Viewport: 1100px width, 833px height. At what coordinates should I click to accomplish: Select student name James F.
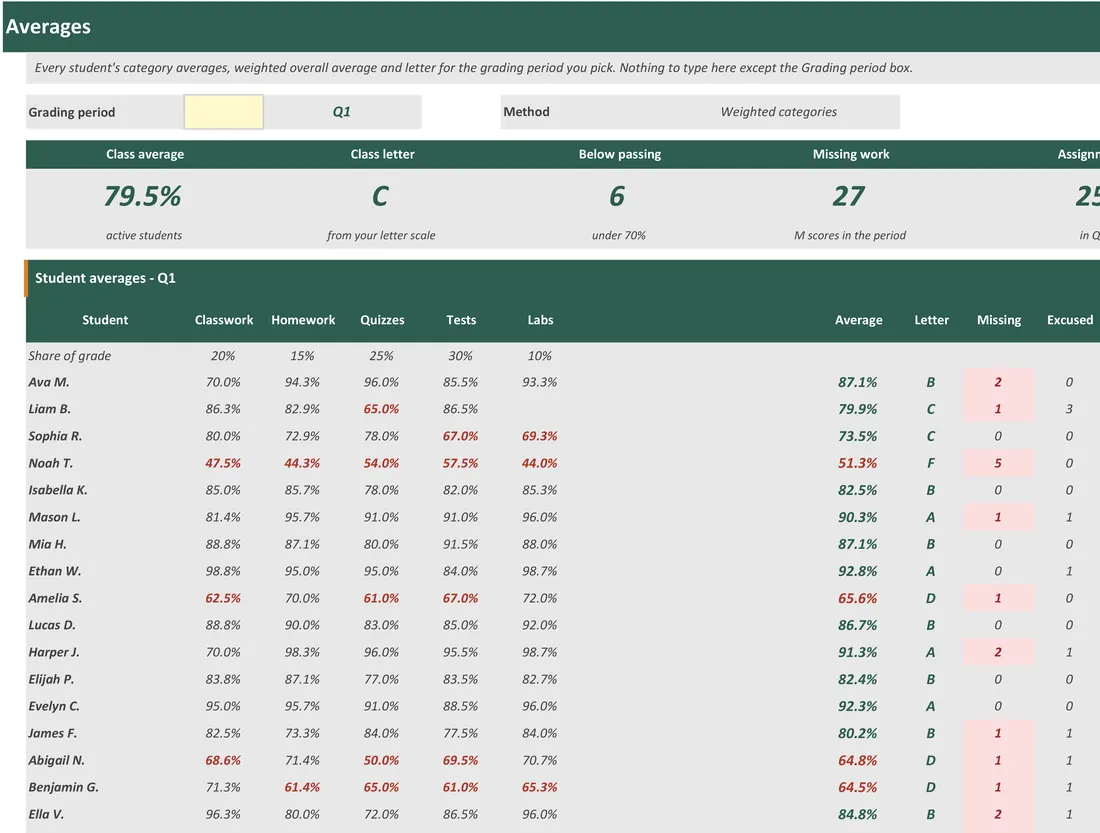tap(52, 733)
